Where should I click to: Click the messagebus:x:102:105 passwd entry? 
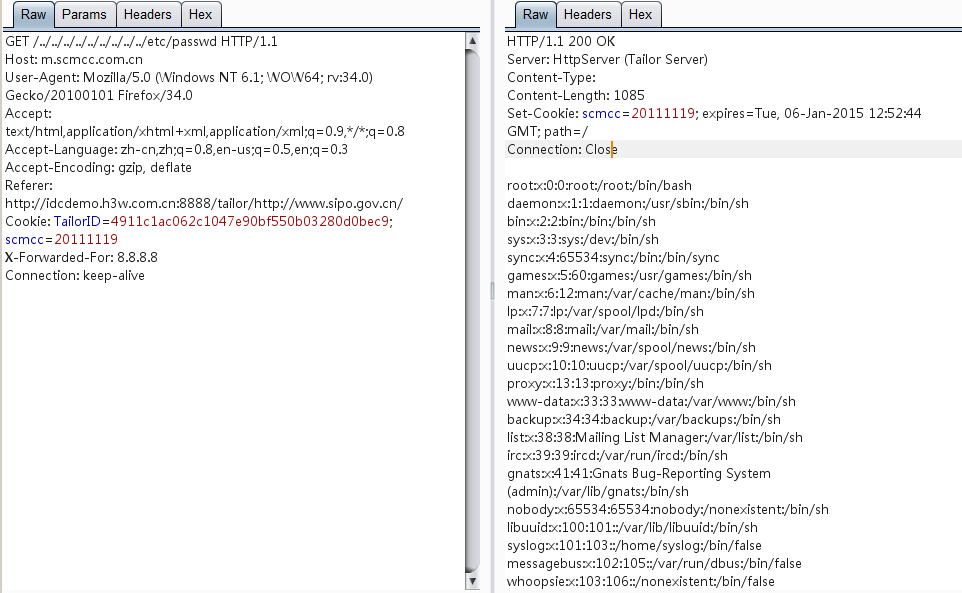tap(654, 564)
